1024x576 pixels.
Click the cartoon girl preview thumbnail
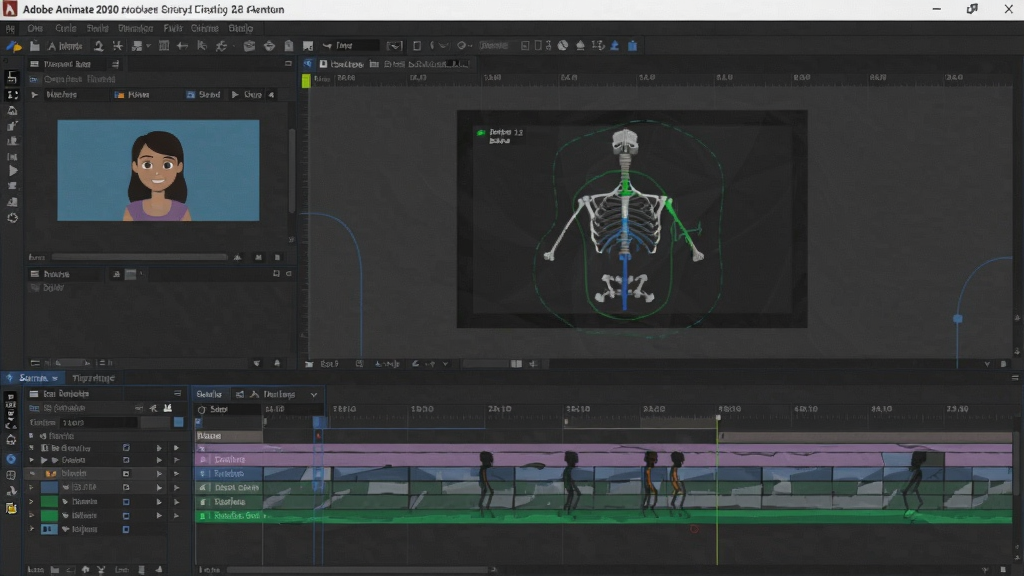point(158,170)
